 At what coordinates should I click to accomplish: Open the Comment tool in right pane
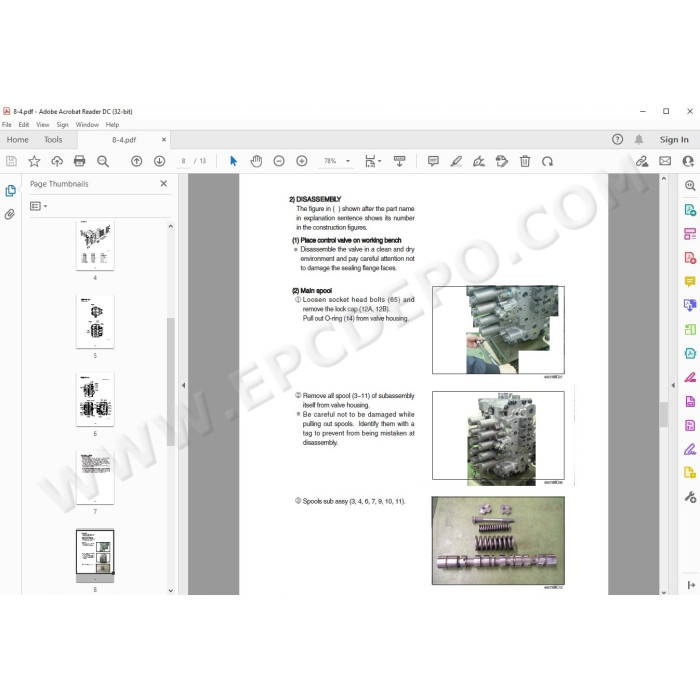690,281
